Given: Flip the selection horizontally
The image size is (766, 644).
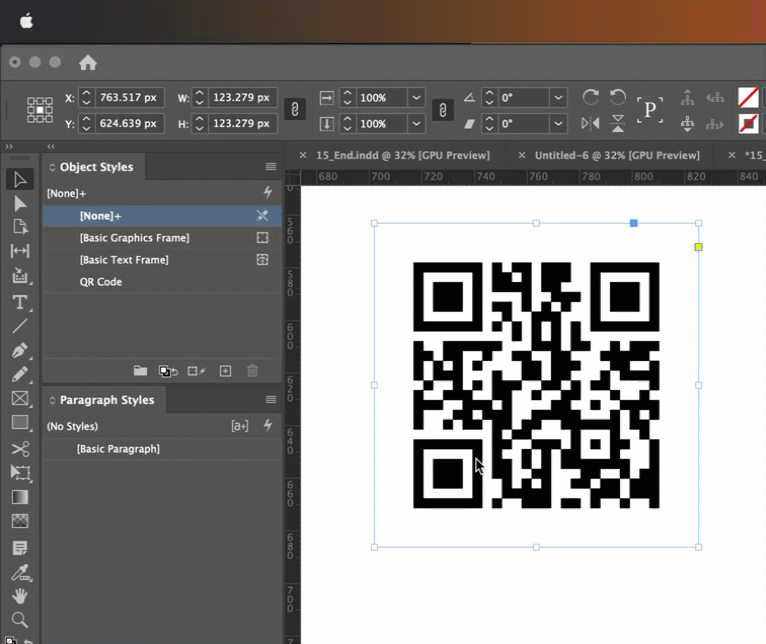Looking at the screenshot, I should tap(590, 123).
